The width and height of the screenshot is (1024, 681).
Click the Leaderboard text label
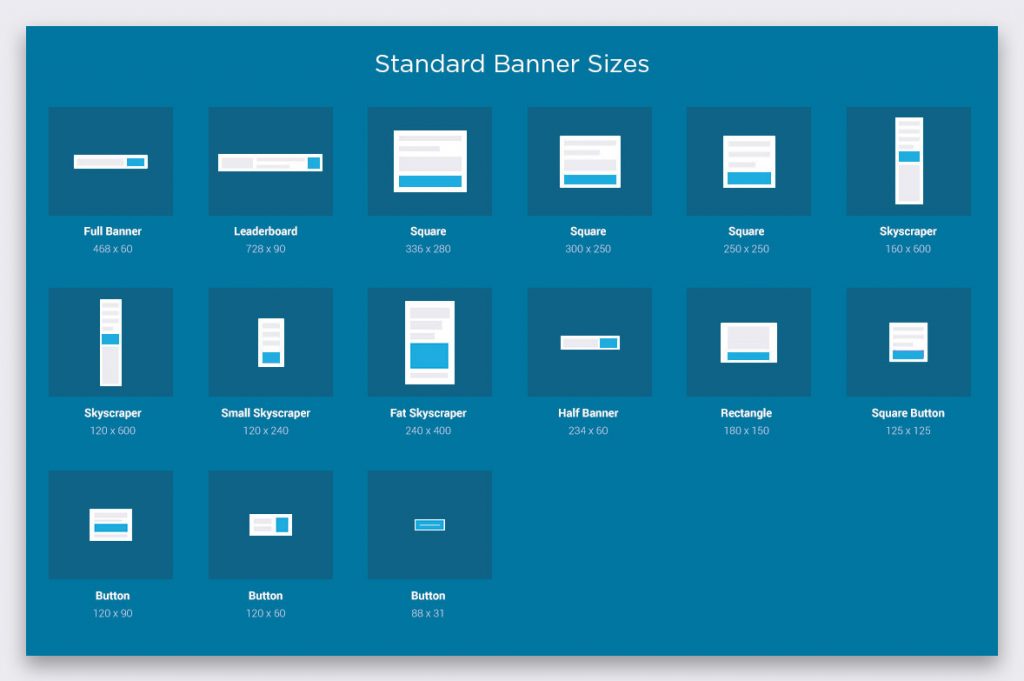tap(266, 231)
